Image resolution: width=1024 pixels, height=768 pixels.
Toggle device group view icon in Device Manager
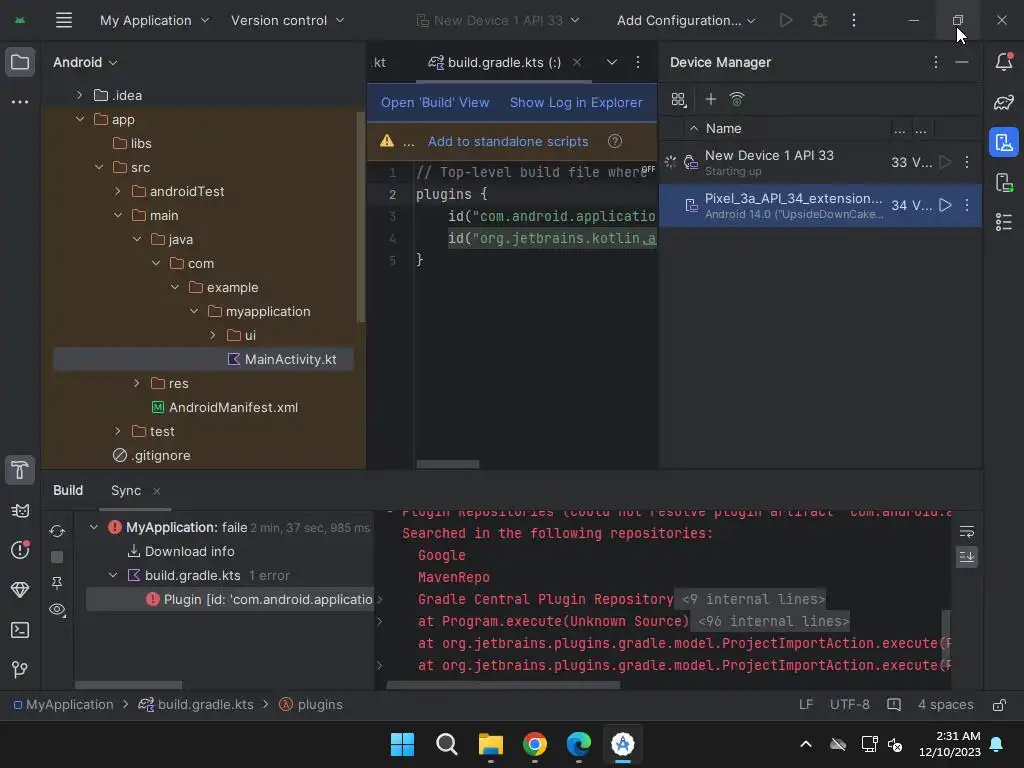point(679,99)
